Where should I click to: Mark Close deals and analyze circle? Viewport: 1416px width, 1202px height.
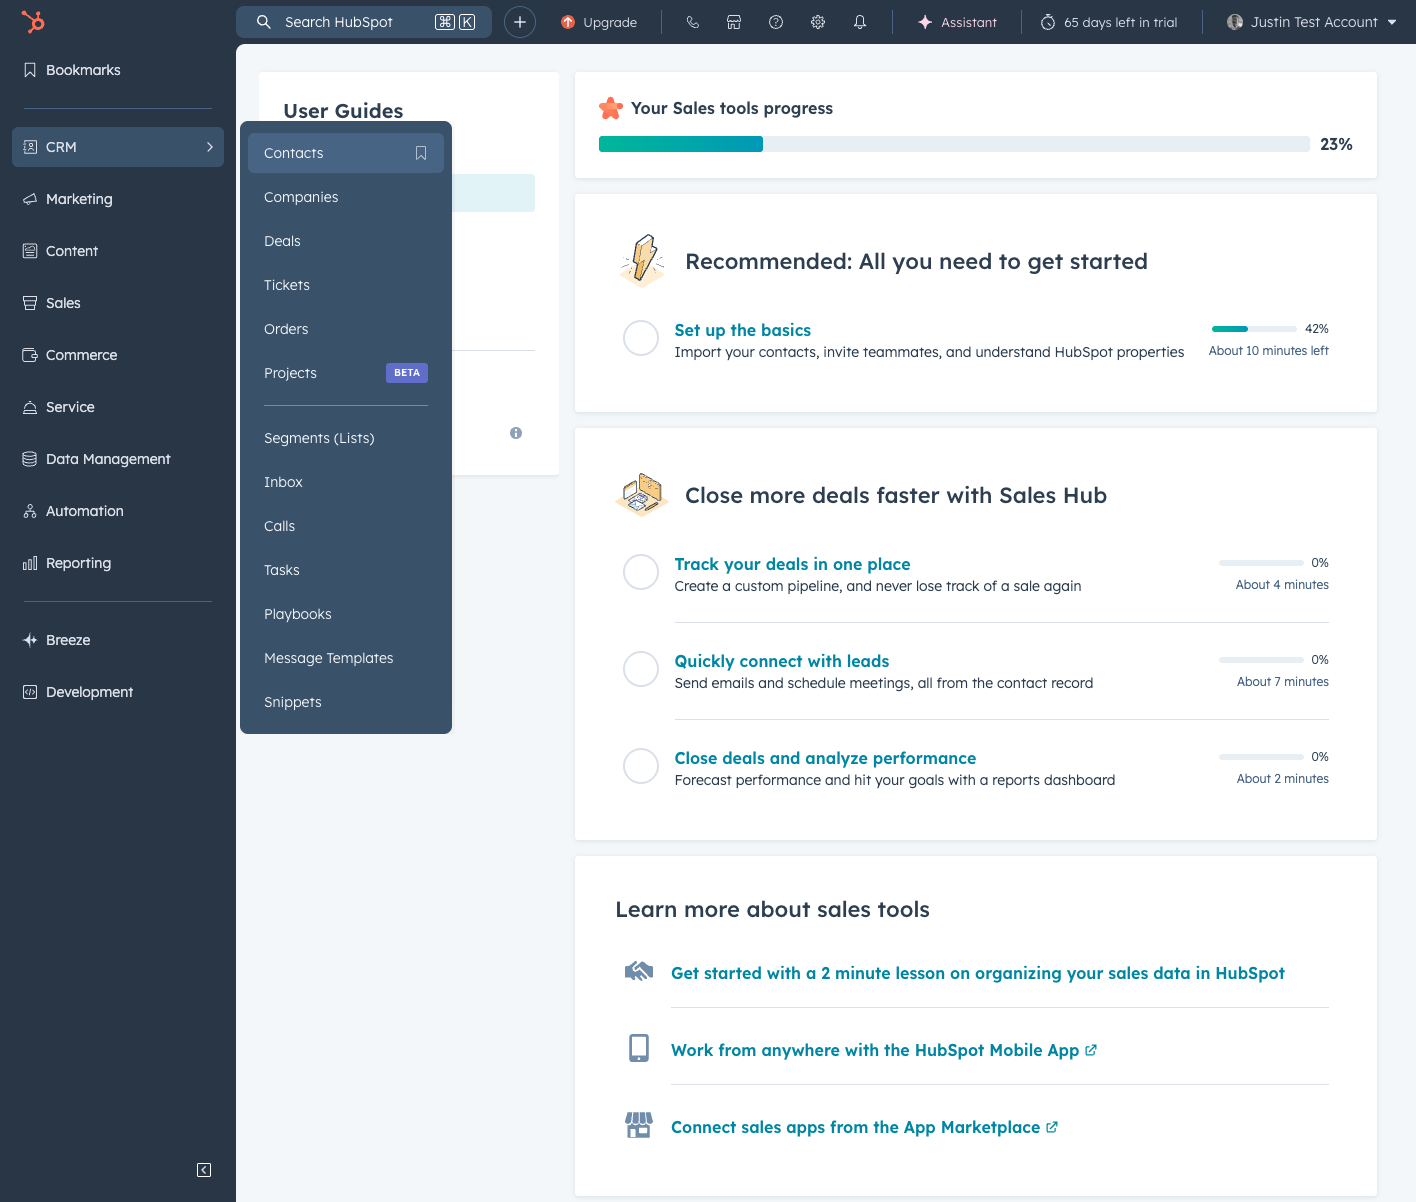[x=641, y=766]
